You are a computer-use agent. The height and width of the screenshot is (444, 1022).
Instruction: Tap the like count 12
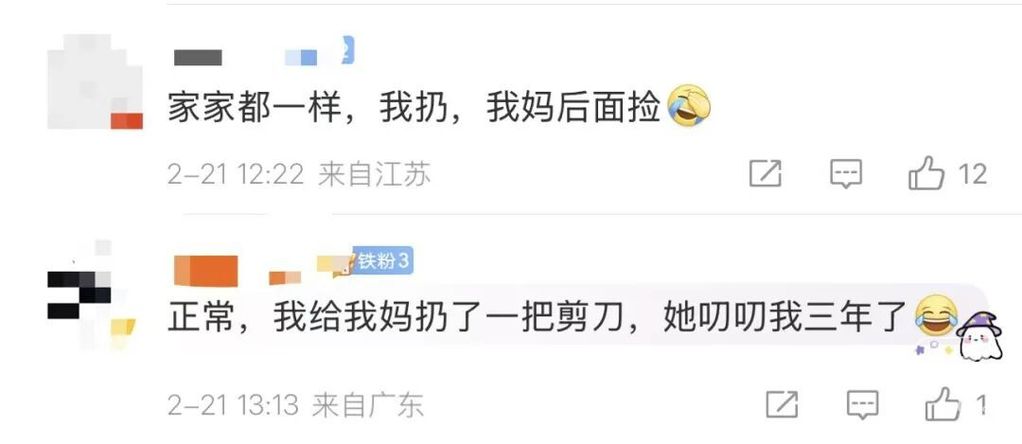pyautogui.click(x=972, y=174)
